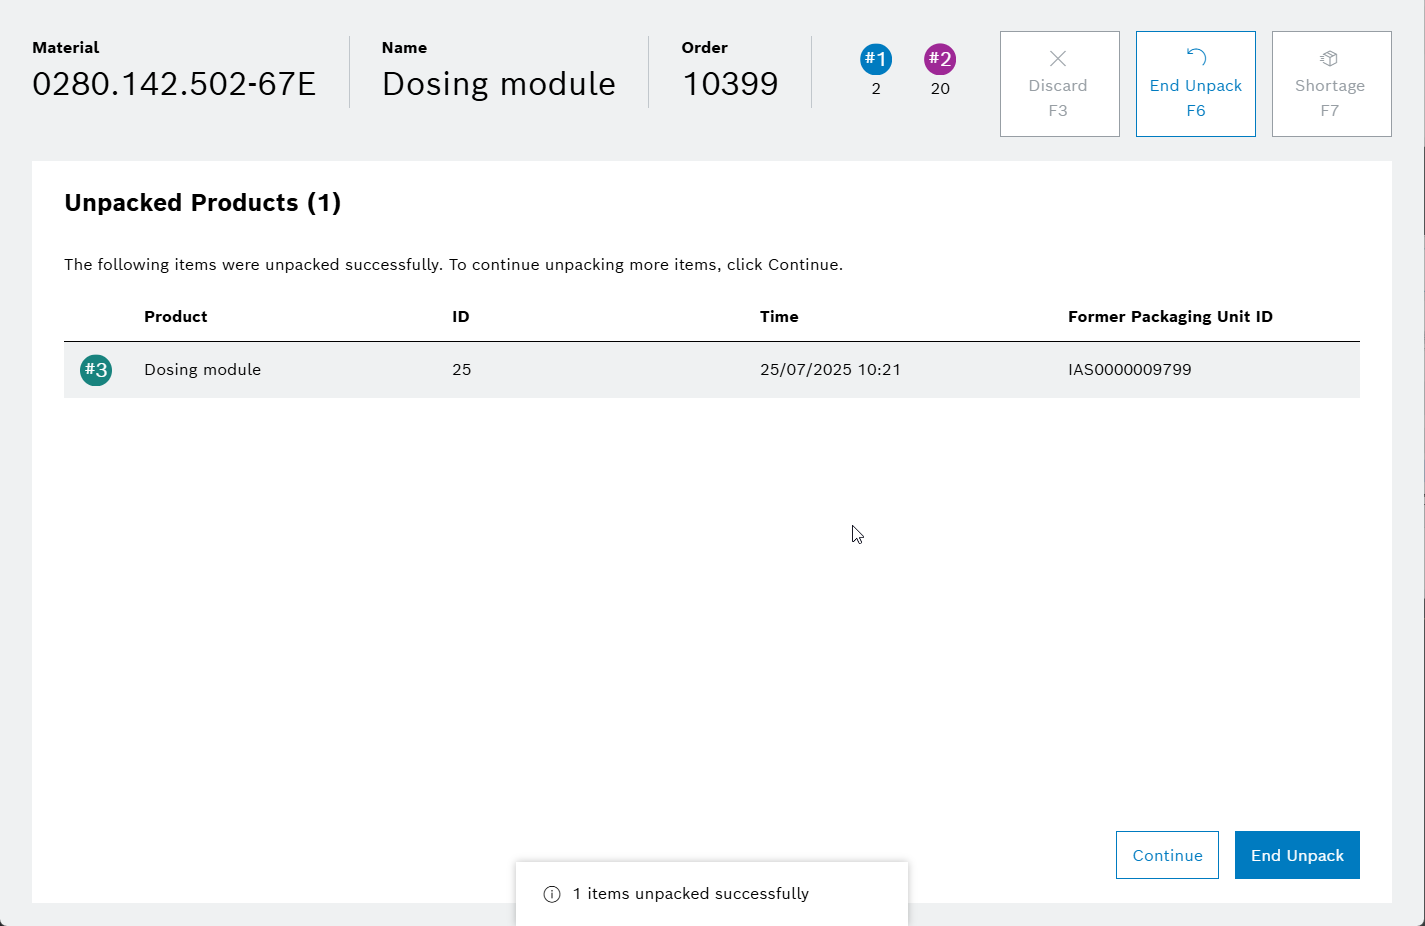Screen dimensions: 1425x926
Task: Click the Shortage box icon
Action: click(1329, 59)
